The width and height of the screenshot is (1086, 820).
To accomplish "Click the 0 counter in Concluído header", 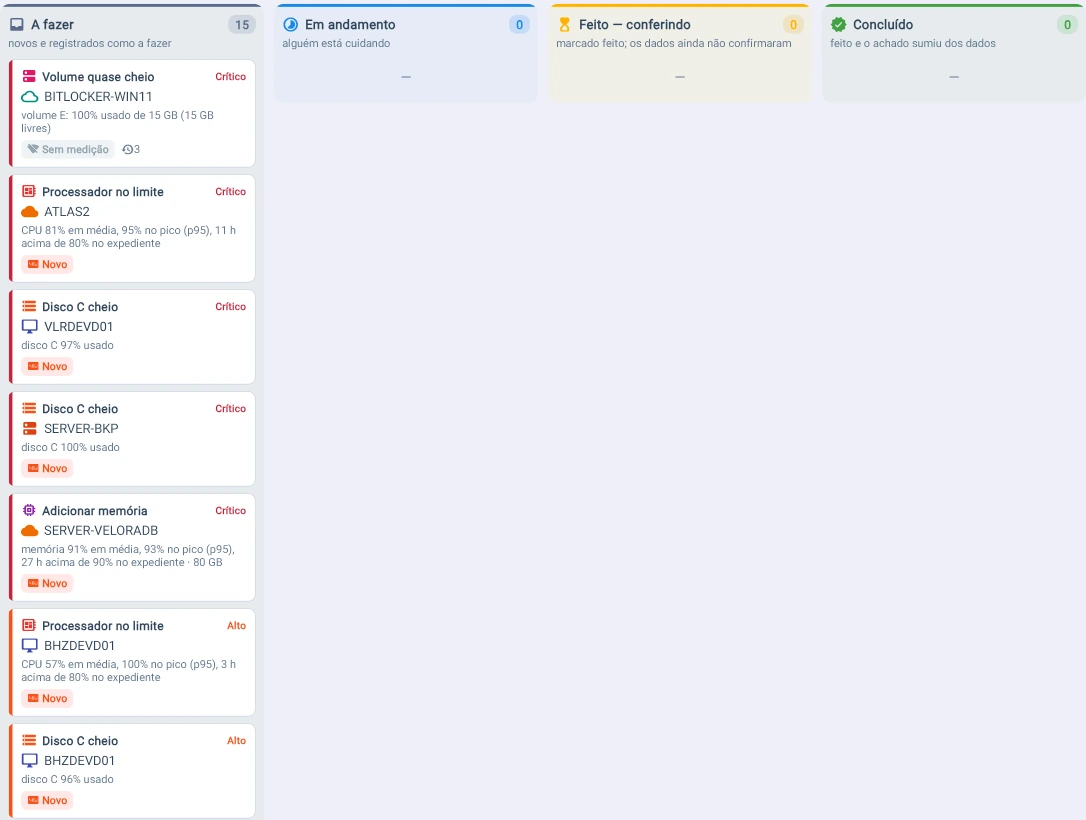I will click(1067, 25).
